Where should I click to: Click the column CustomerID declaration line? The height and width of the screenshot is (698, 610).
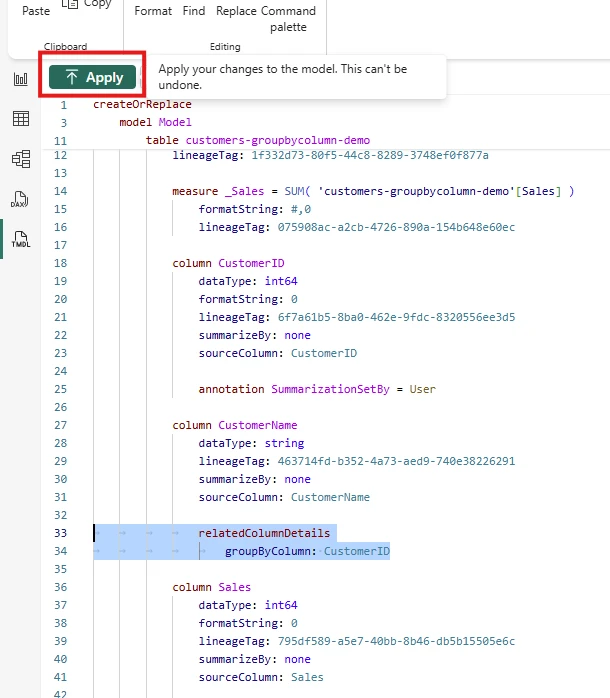[x=228, y=263]
